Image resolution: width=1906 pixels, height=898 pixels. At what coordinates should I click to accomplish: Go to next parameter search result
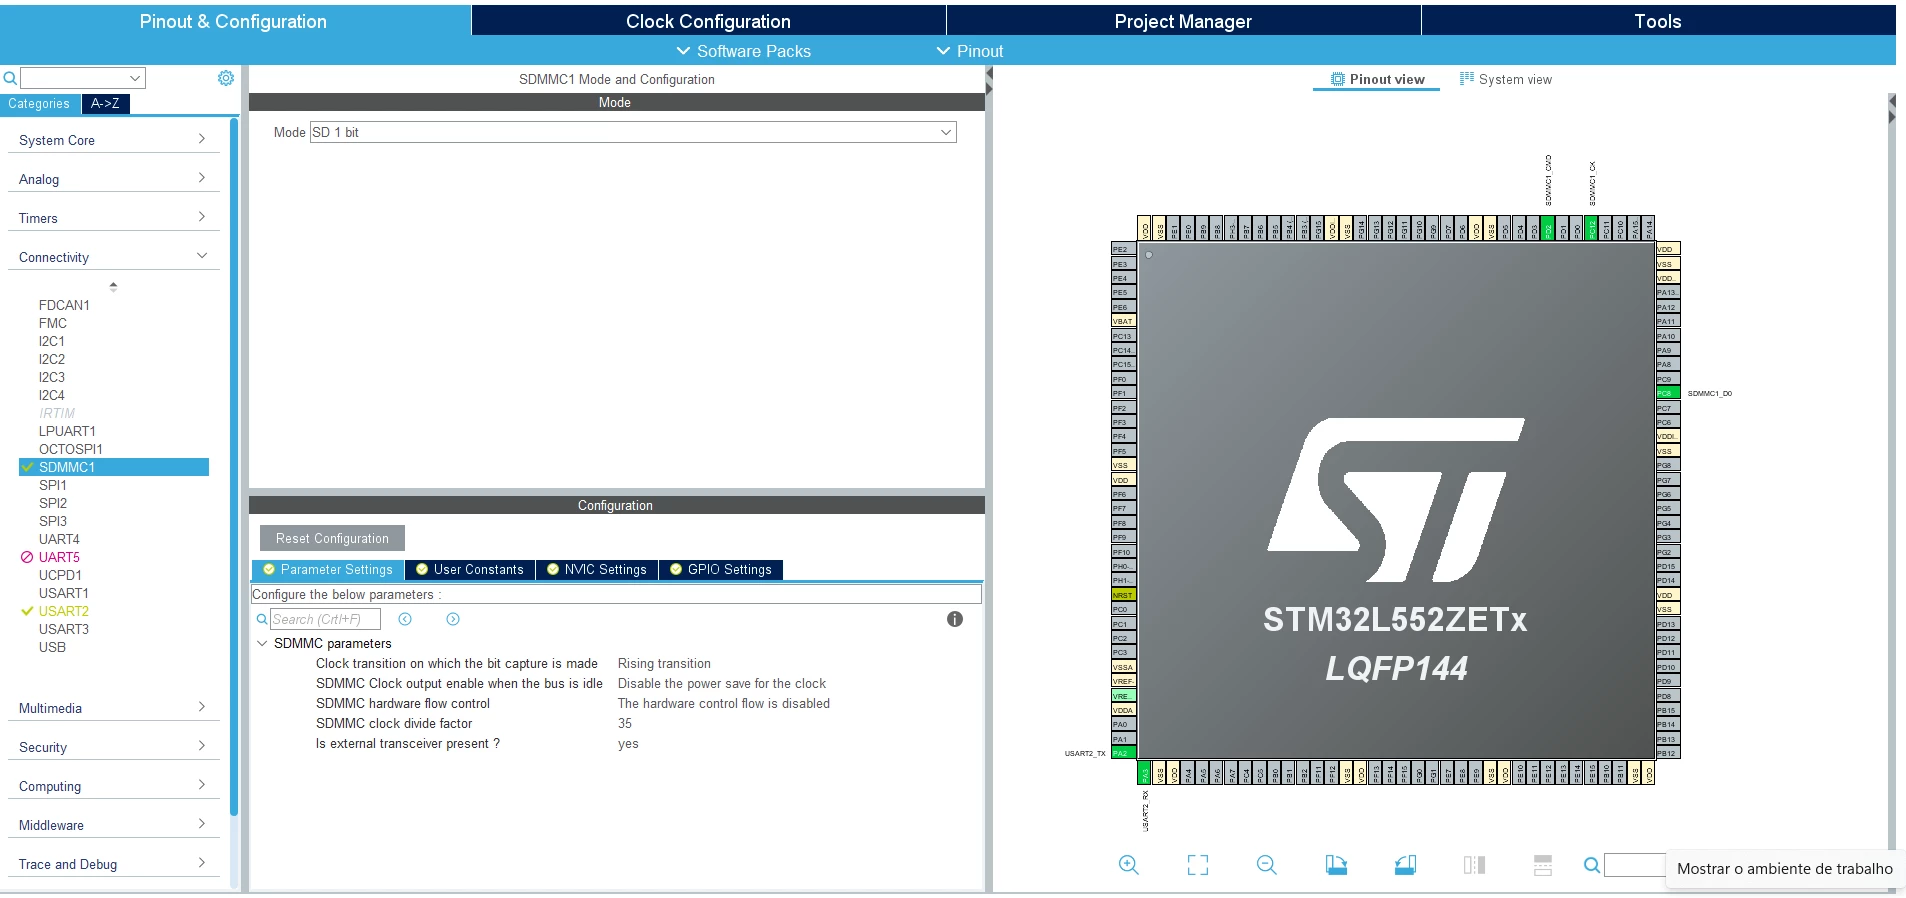click(x=453, y=619)
